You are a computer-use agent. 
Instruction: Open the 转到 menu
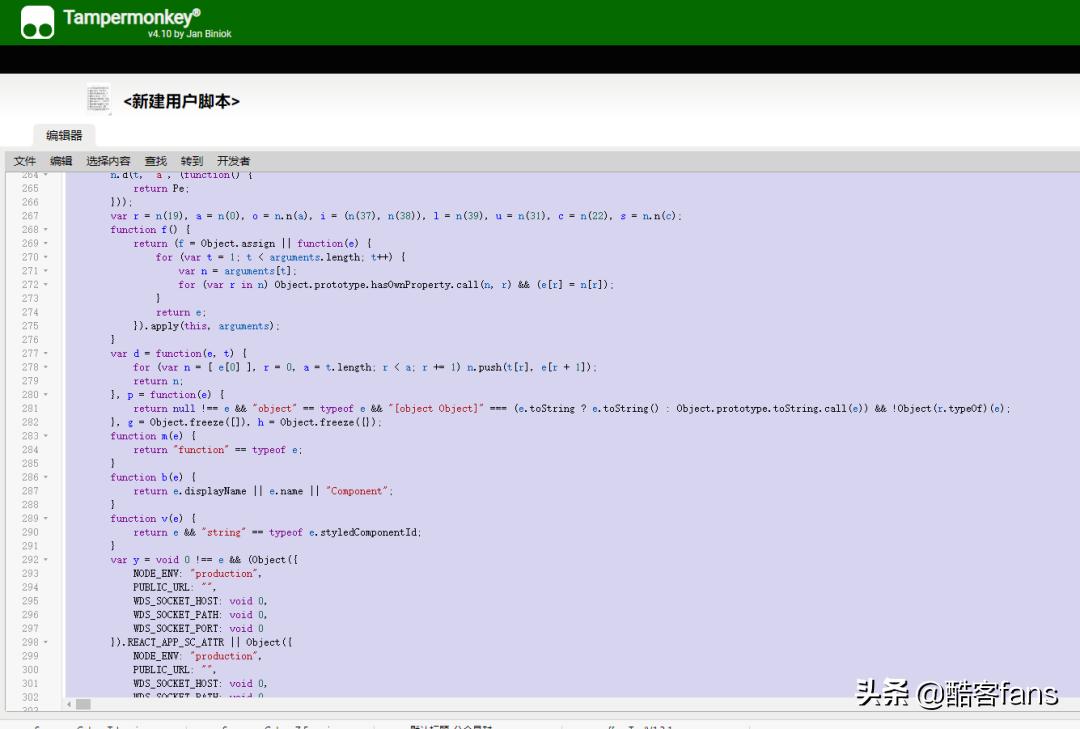pos(192,161)
